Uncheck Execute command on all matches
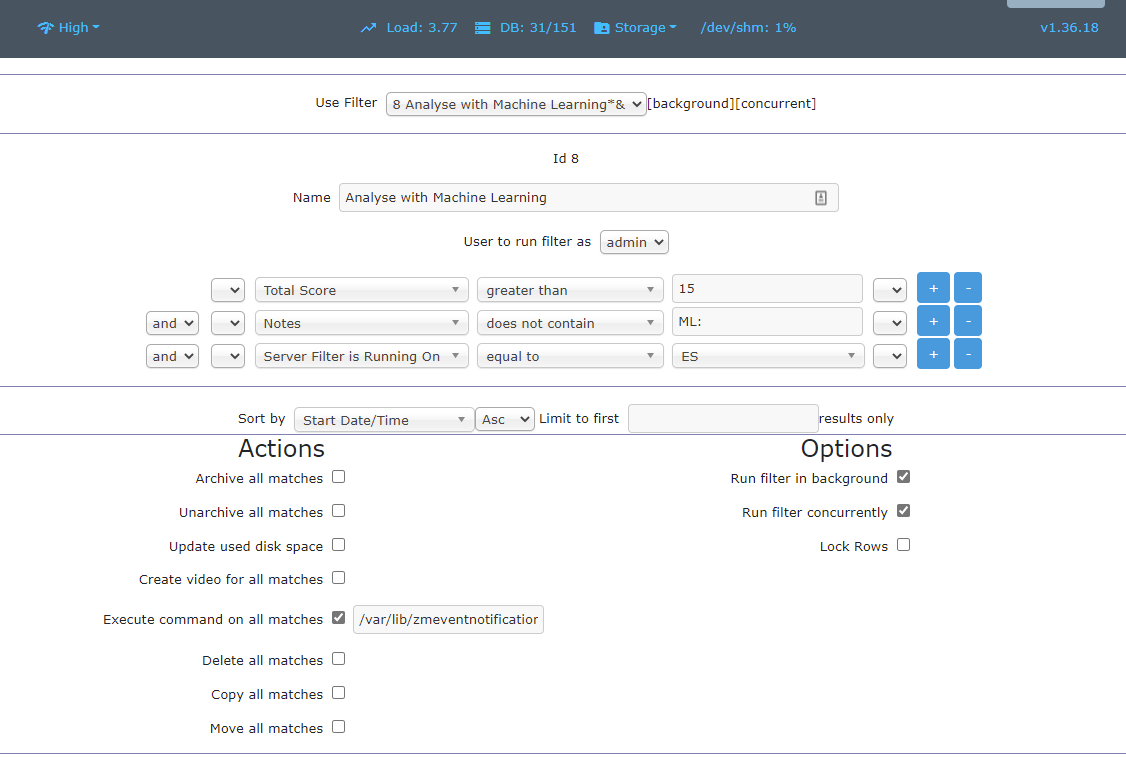This screenshot has height=757, width=1126. click(339, 618)
